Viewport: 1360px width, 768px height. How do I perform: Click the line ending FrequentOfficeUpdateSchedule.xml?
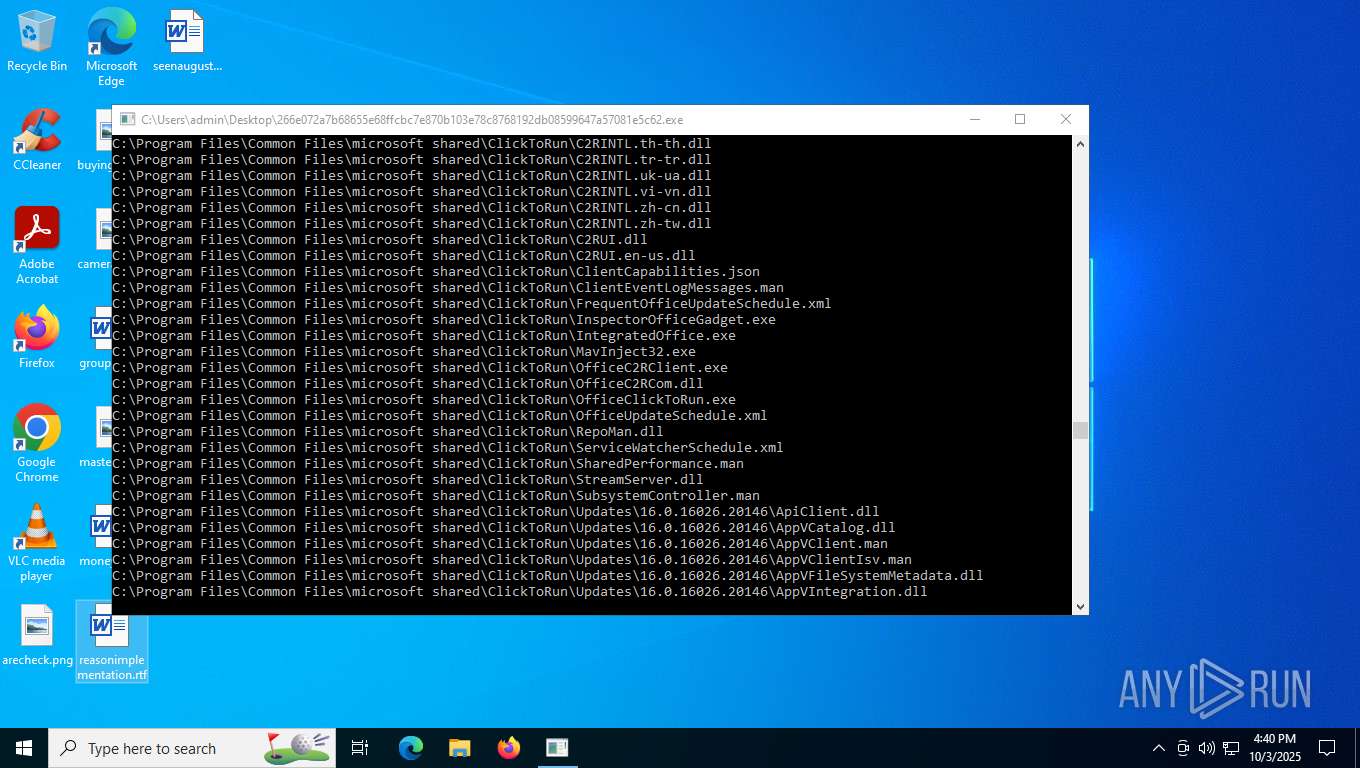(x=472, y=304)
